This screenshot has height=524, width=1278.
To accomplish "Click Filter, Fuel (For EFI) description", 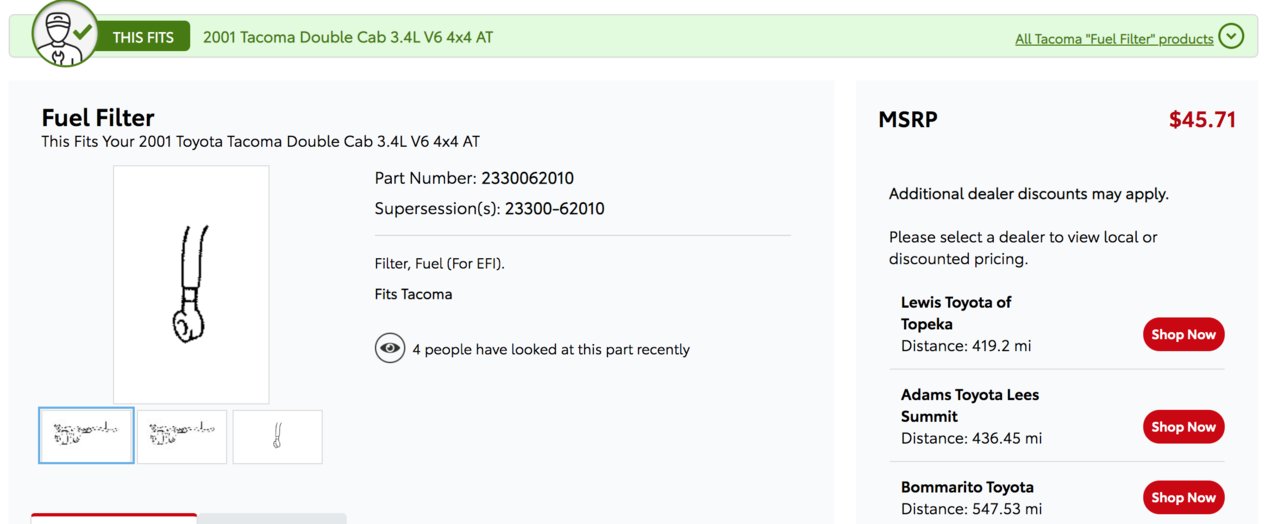I will (440, 264).
